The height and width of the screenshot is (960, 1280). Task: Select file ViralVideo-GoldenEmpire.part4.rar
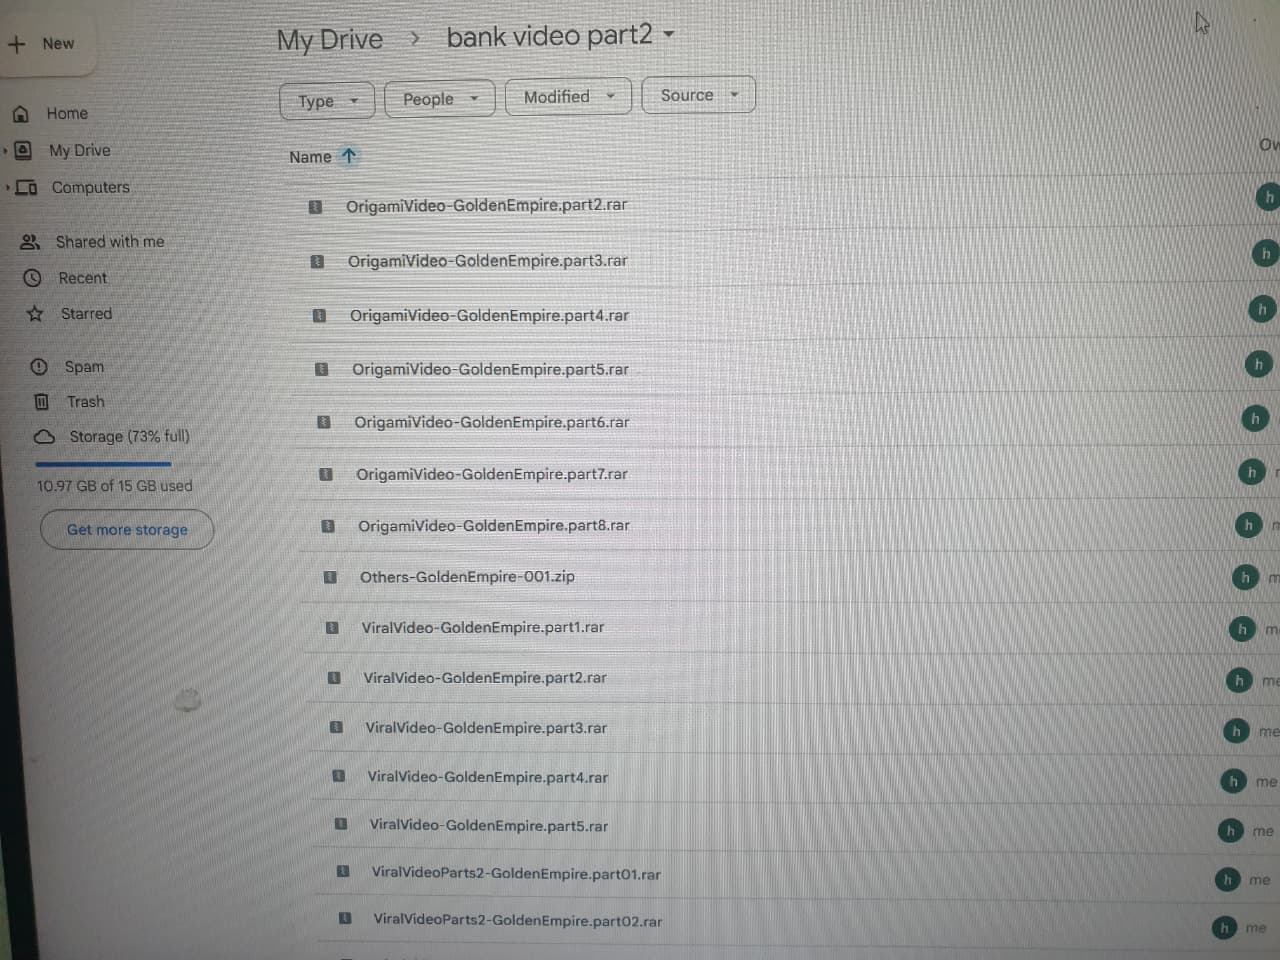(x=488, y=777)
